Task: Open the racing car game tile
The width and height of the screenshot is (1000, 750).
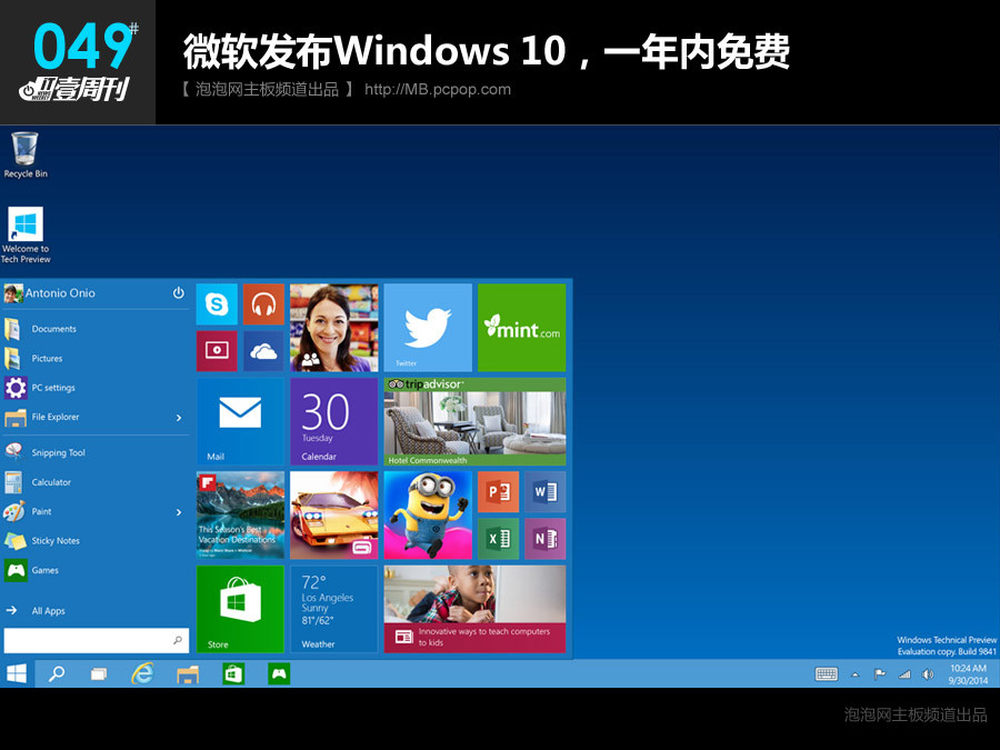Action: pyautogui.click(x=334, y=515)
